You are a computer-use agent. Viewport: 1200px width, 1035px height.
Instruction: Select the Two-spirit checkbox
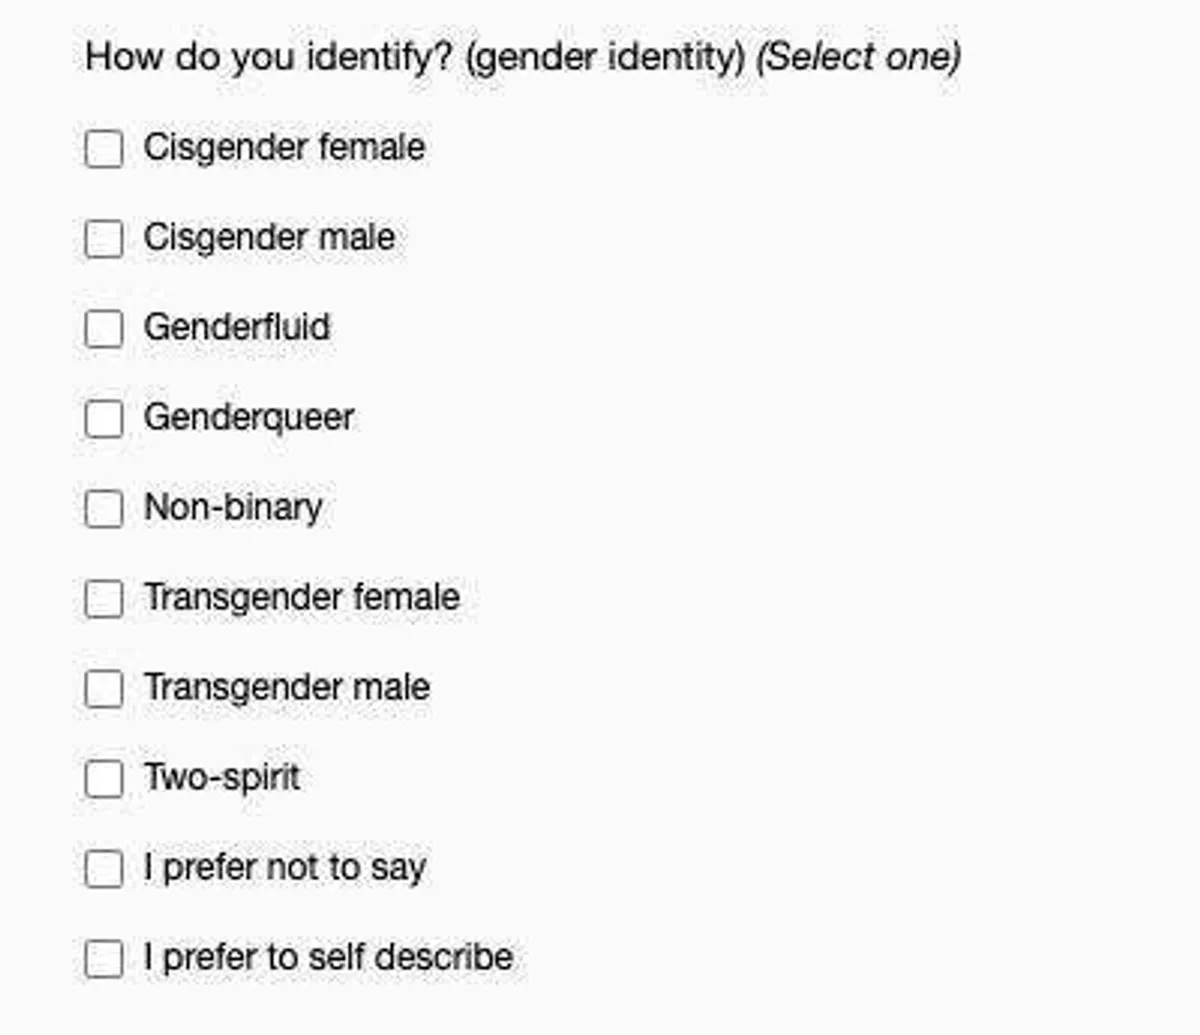104,779
